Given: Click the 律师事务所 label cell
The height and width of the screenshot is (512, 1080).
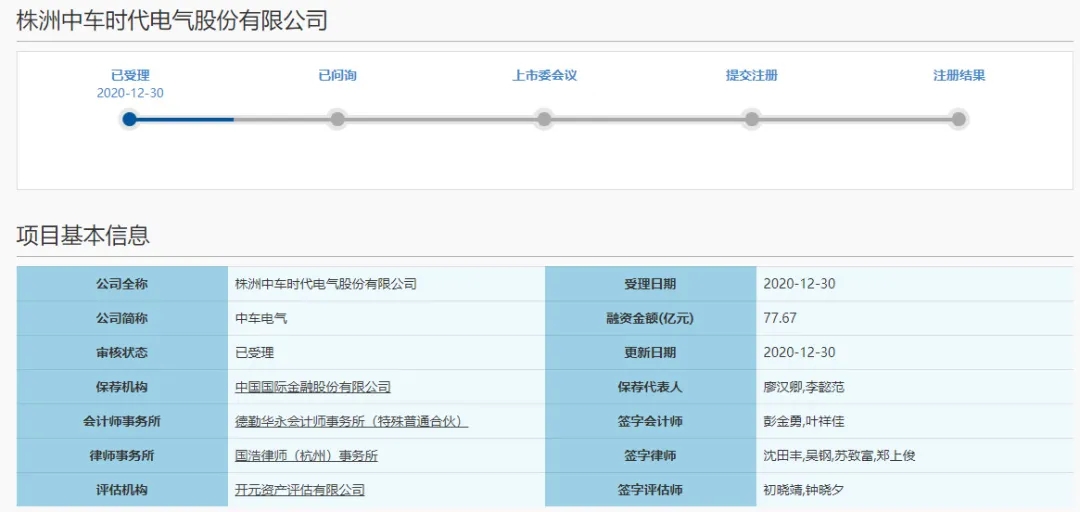Looking at the screenshot, I should pos(122,455).
